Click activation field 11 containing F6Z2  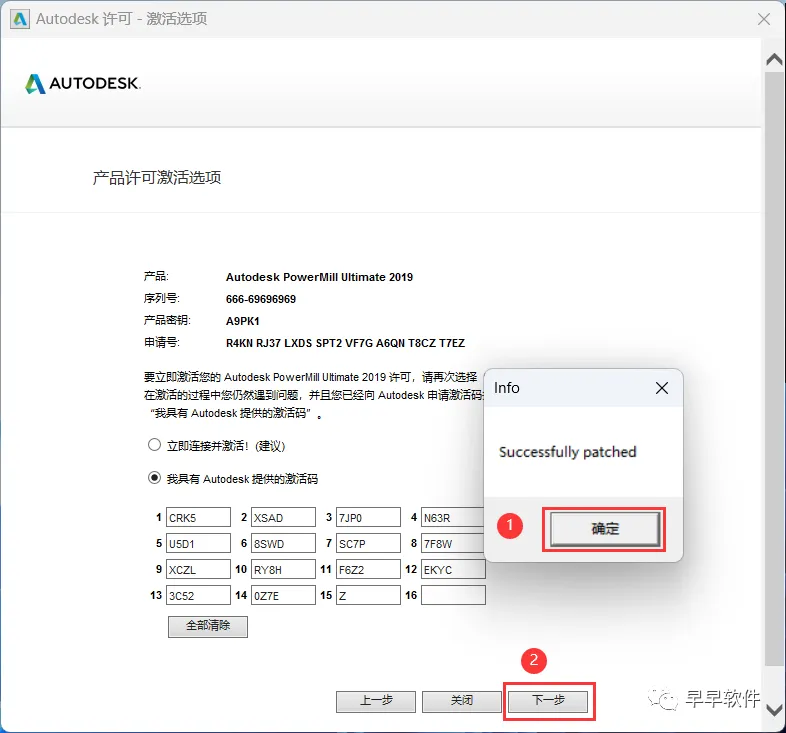[368, 570]
